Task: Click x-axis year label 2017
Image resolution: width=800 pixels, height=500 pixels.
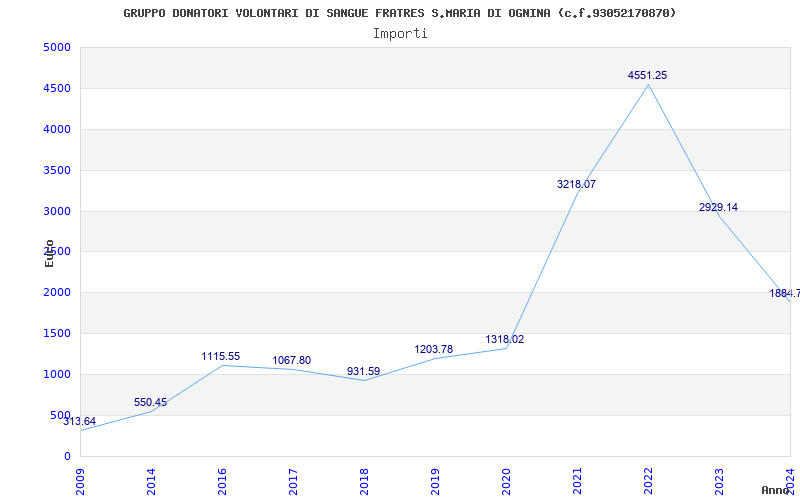Action: pyautogui.click(x=293, y=481)
